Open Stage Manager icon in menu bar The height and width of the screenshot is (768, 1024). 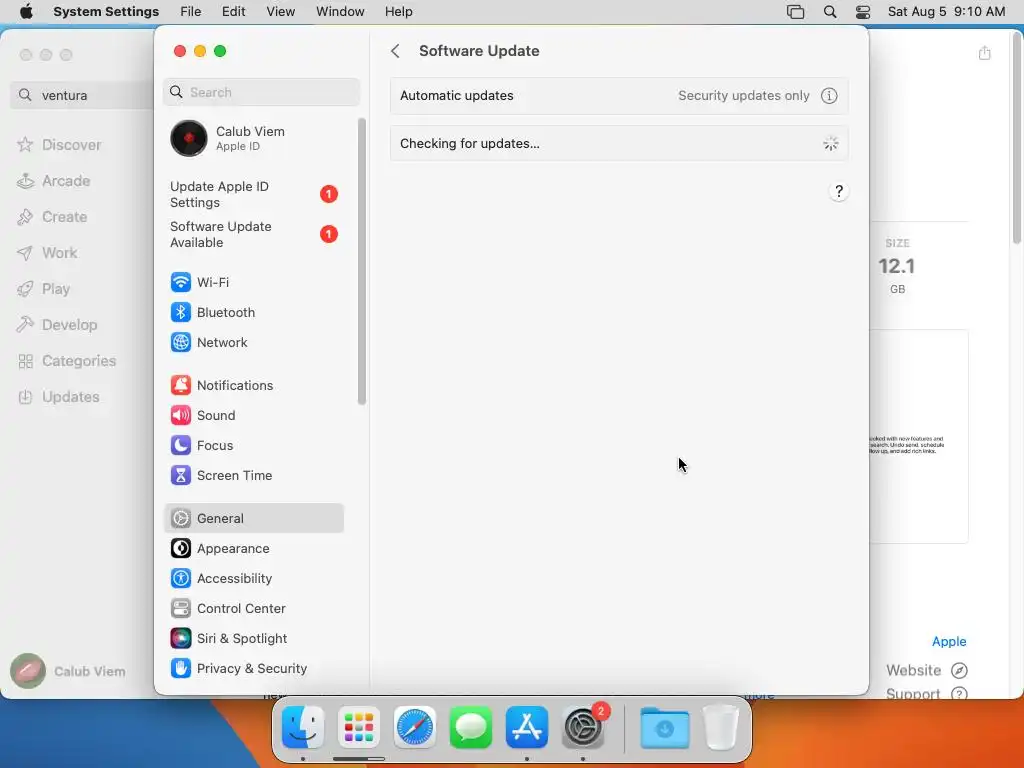795,12
